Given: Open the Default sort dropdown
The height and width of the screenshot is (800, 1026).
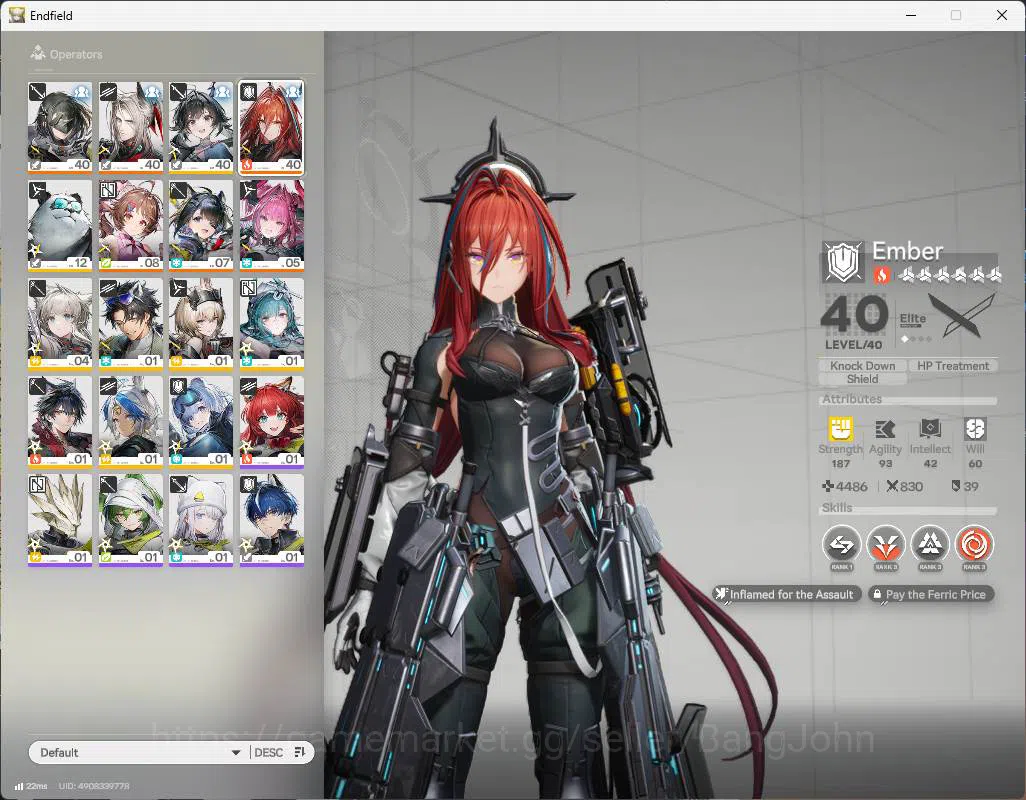Looking at the screenshot, I should click(139, 752).
